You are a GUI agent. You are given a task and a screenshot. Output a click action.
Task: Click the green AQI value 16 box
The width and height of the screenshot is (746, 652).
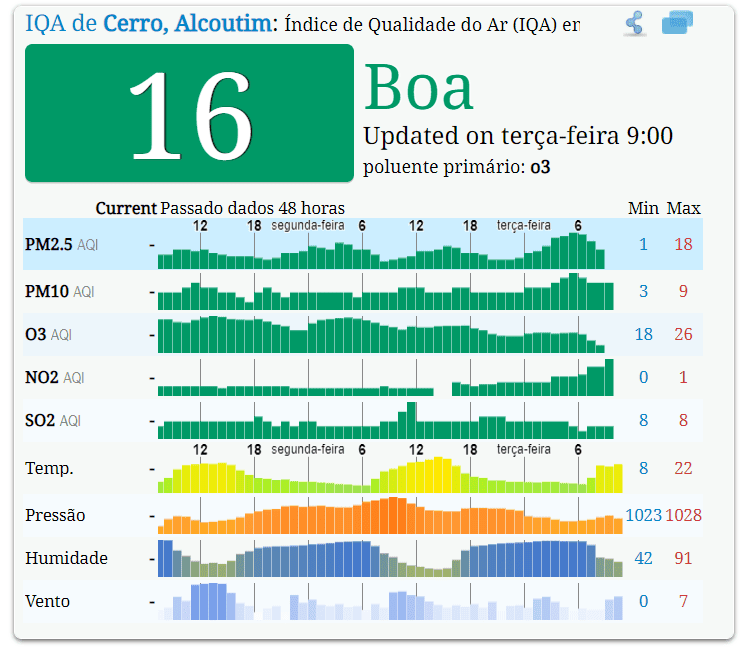(189, 113)
